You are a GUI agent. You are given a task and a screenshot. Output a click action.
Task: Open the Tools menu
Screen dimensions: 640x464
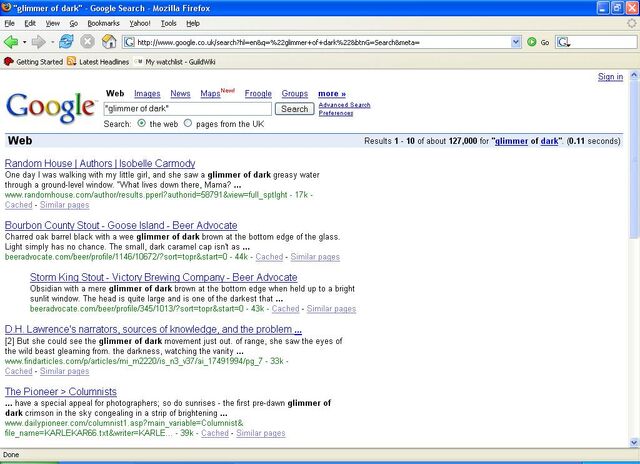click(x=169, y=23)
